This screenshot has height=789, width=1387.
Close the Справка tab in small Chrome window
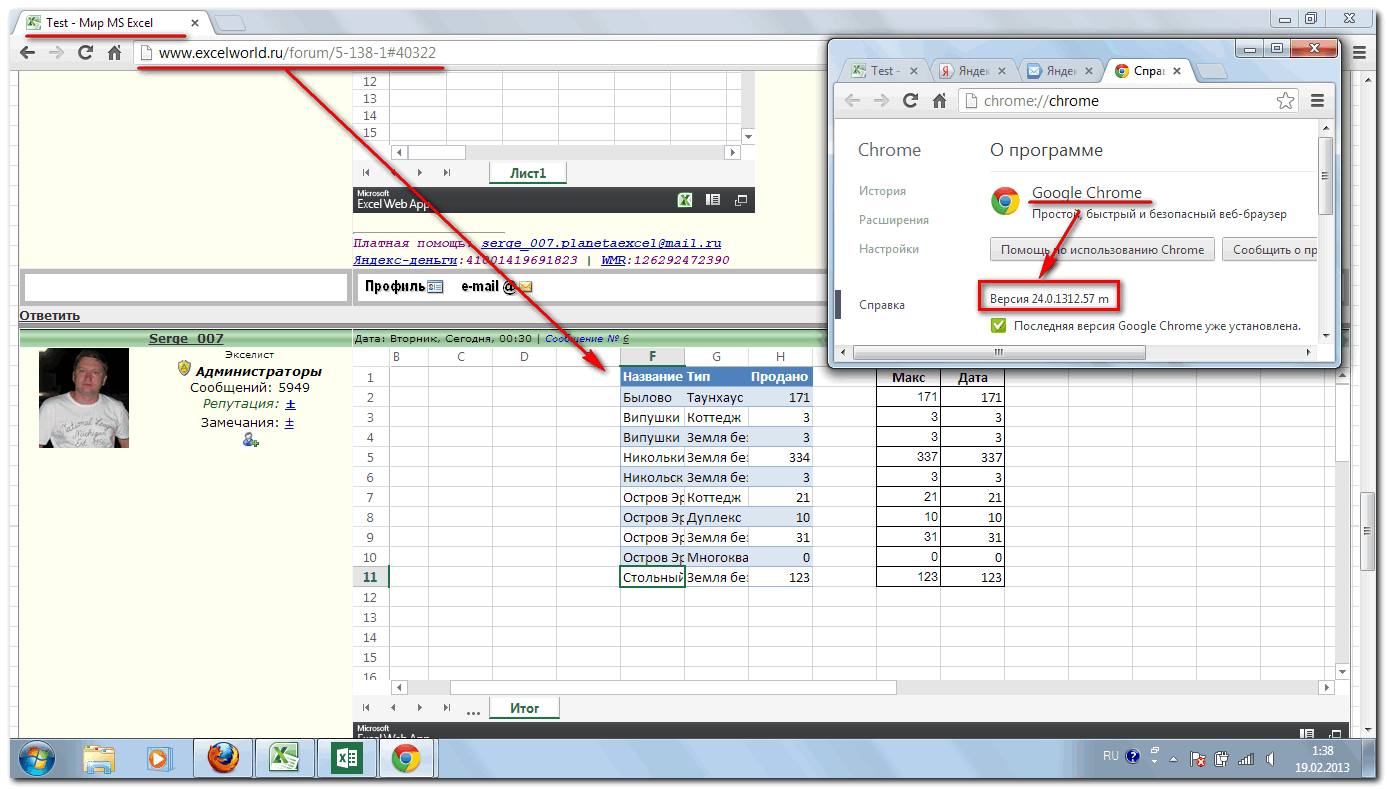click(x=1177, y=71)
